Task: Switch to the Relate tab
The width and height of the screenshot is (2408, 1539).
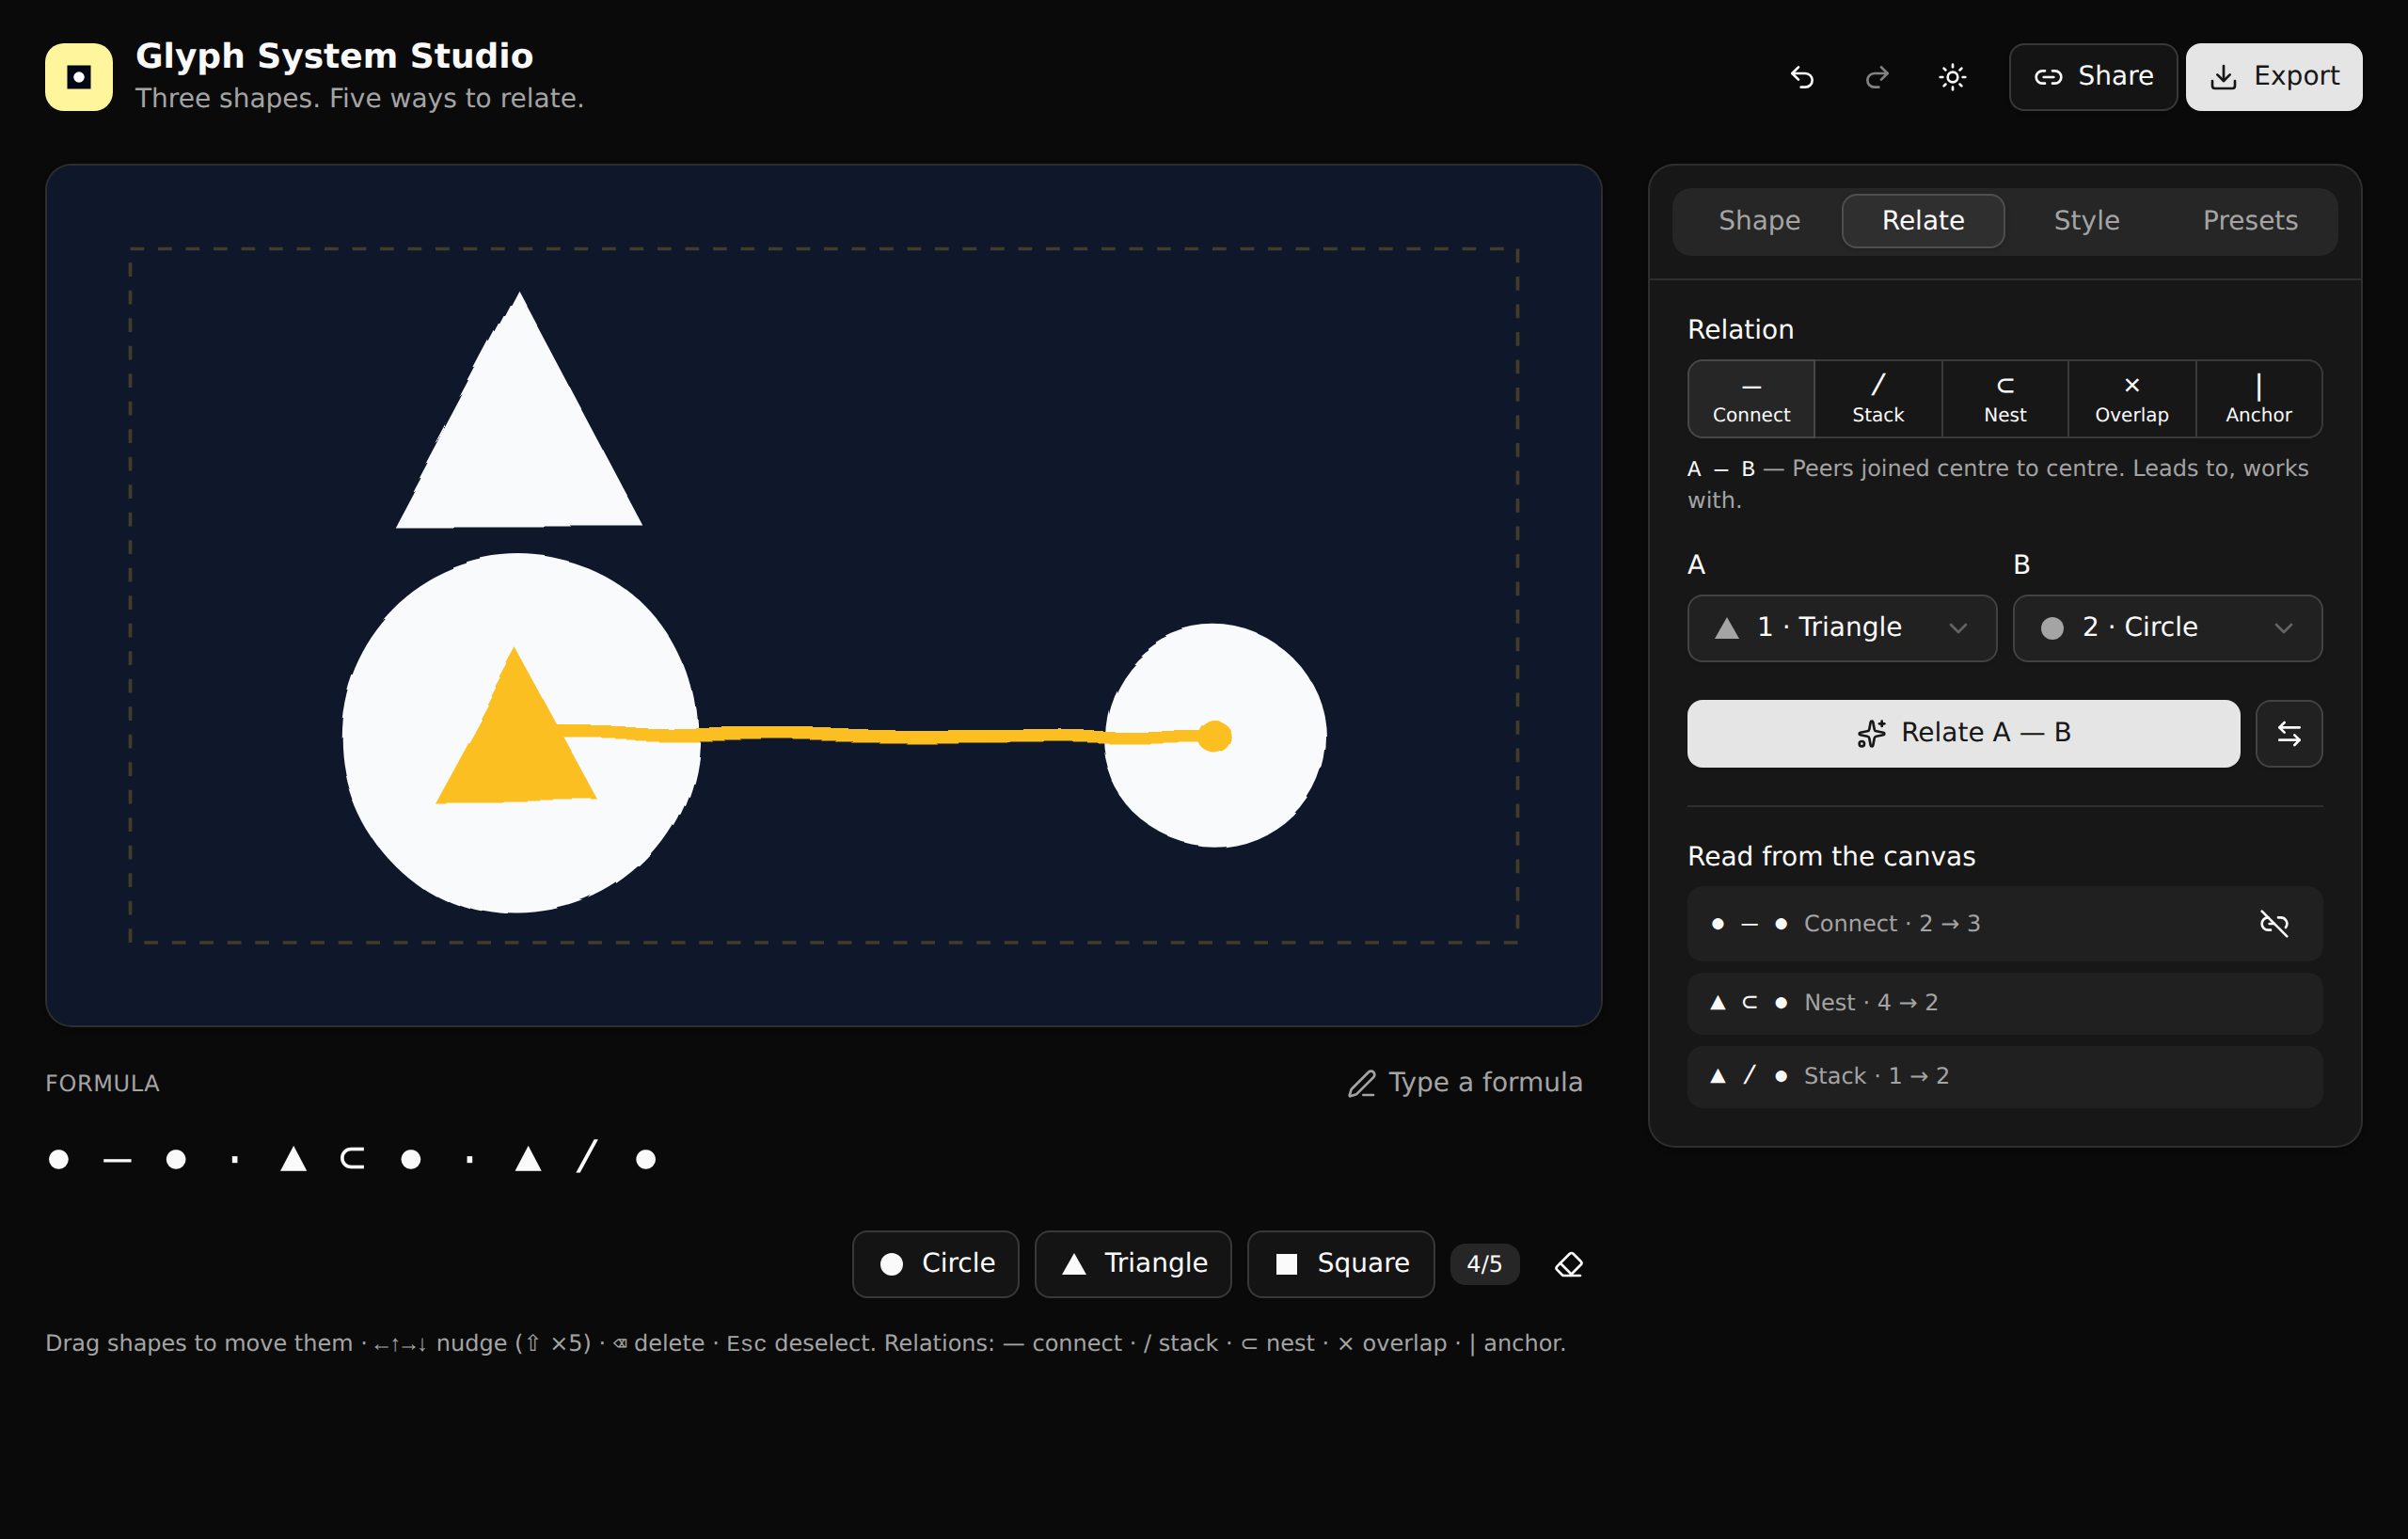Action: point(1923,221)
